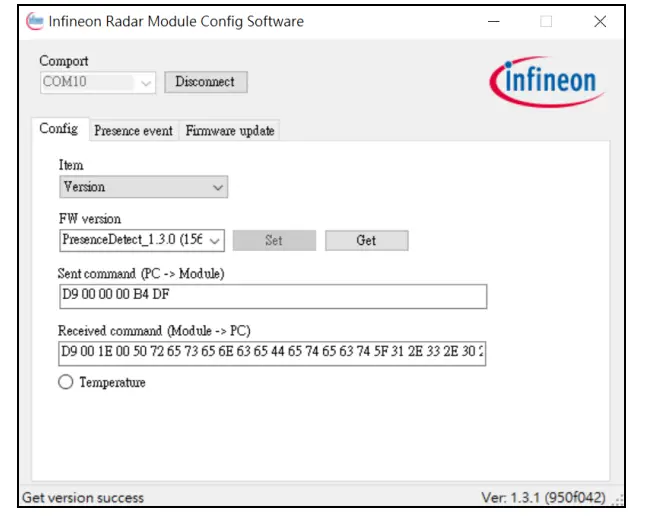The width and height of the screenshot is (659, 521).
Task: Click the greyed-out Set button
Action: 274,240
